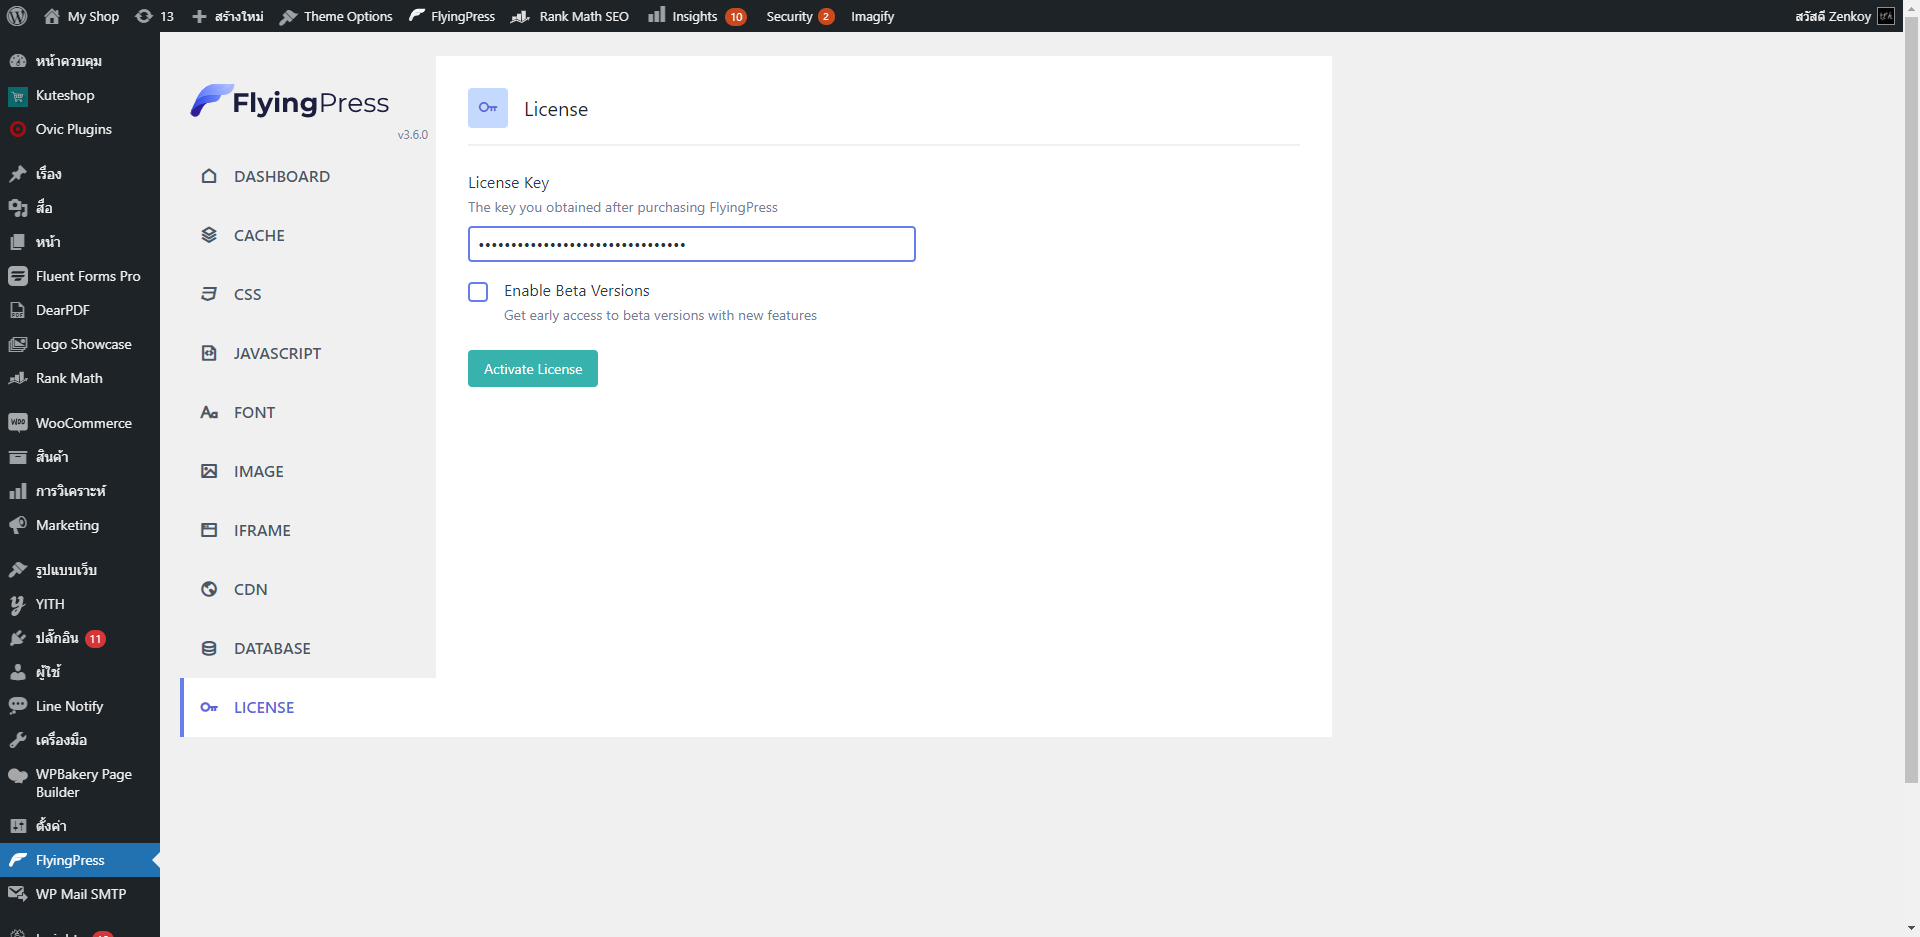1920x937 pixels.
Task: Click the WordPress logo in admin bar
Action: point(17,16)
